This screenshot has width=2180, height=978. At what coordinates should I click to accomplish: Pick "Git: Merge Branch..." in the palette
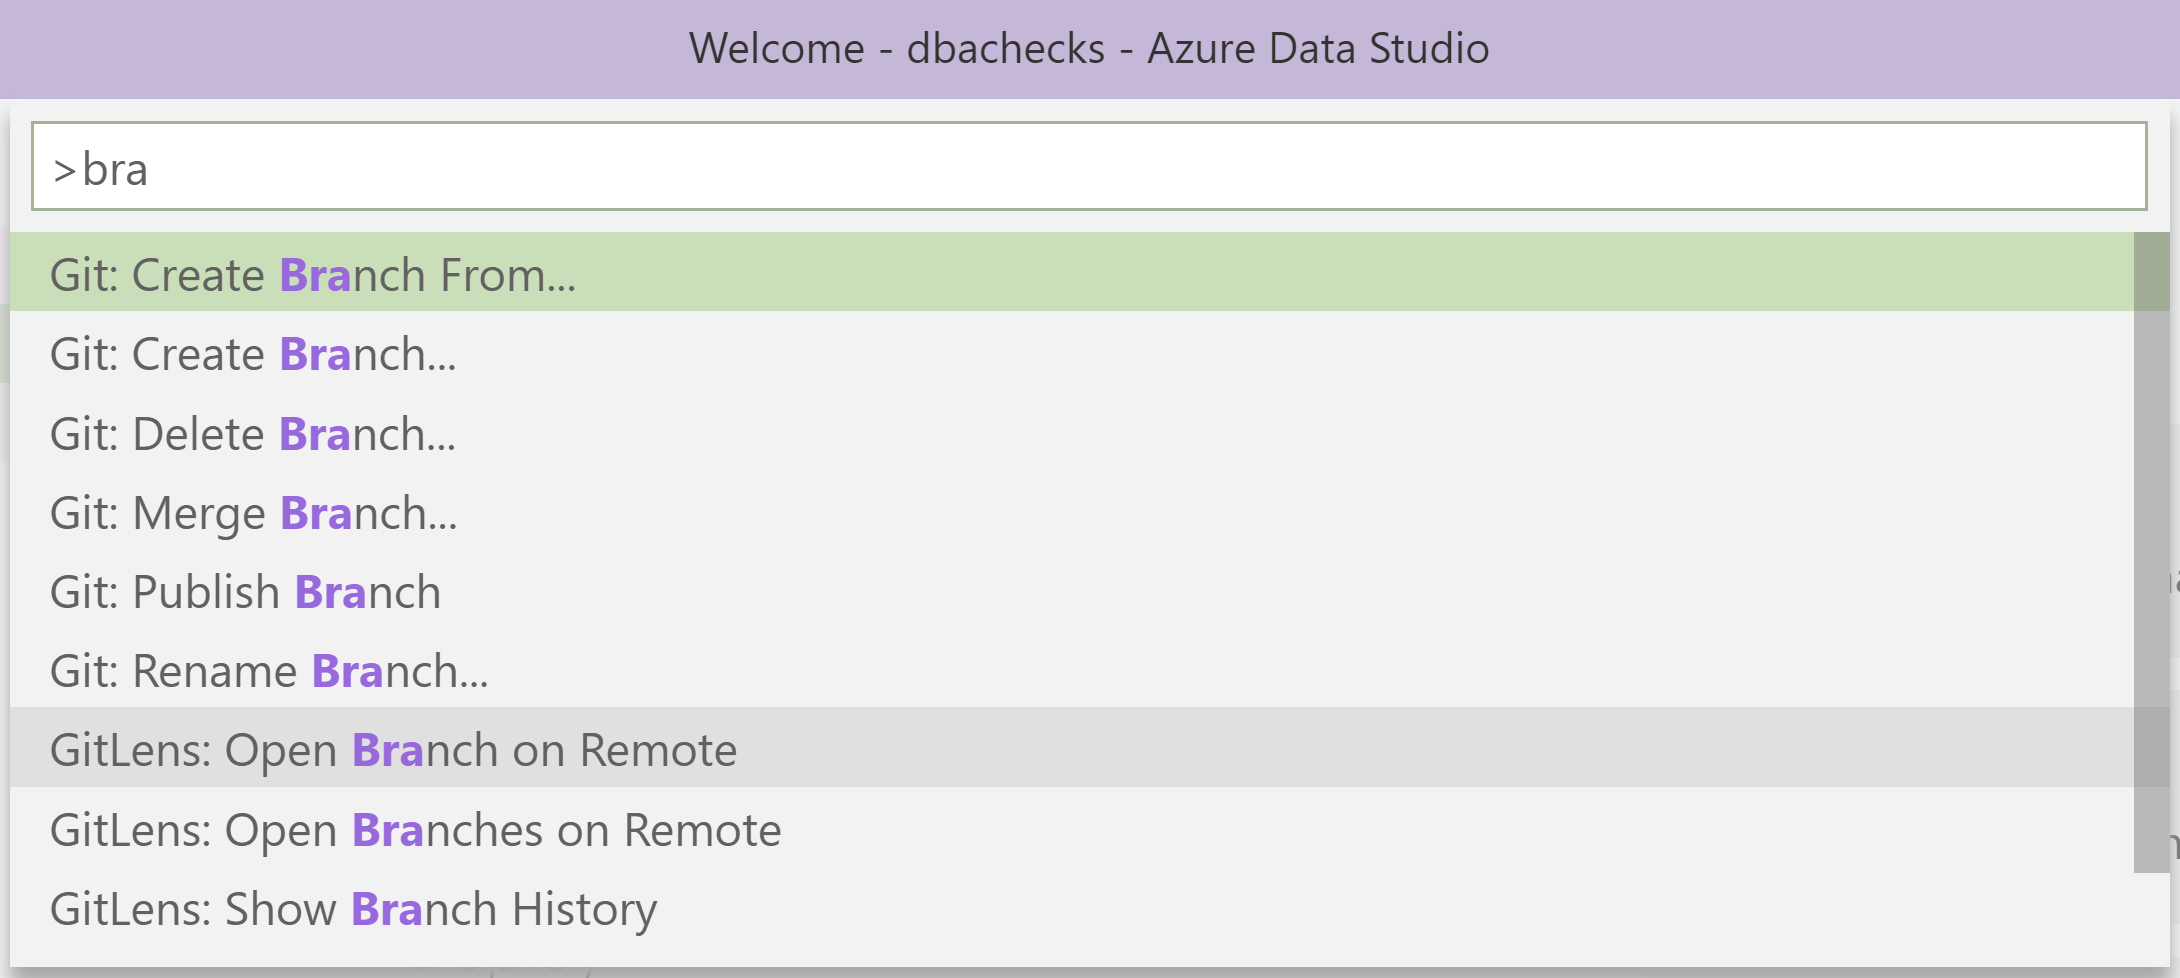(x=254, y=514)
